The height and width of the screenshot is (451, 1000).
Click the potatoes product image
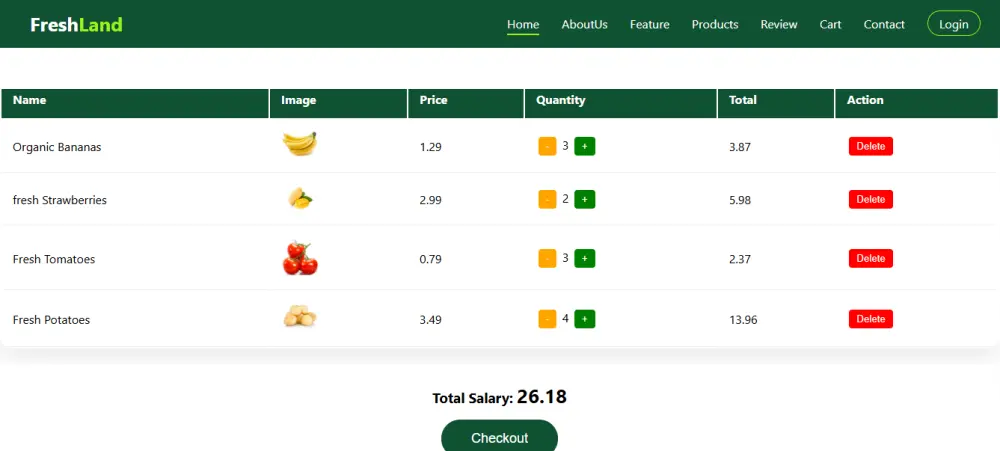(x=300, y=316)
